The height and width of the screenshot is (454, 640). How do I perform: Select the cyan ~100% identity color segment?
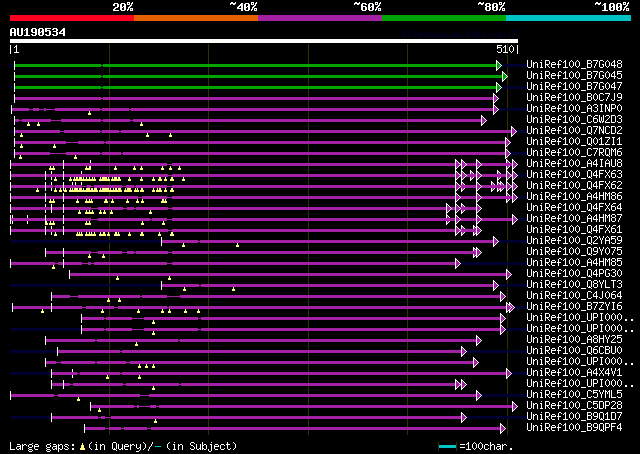click(569, 18)
